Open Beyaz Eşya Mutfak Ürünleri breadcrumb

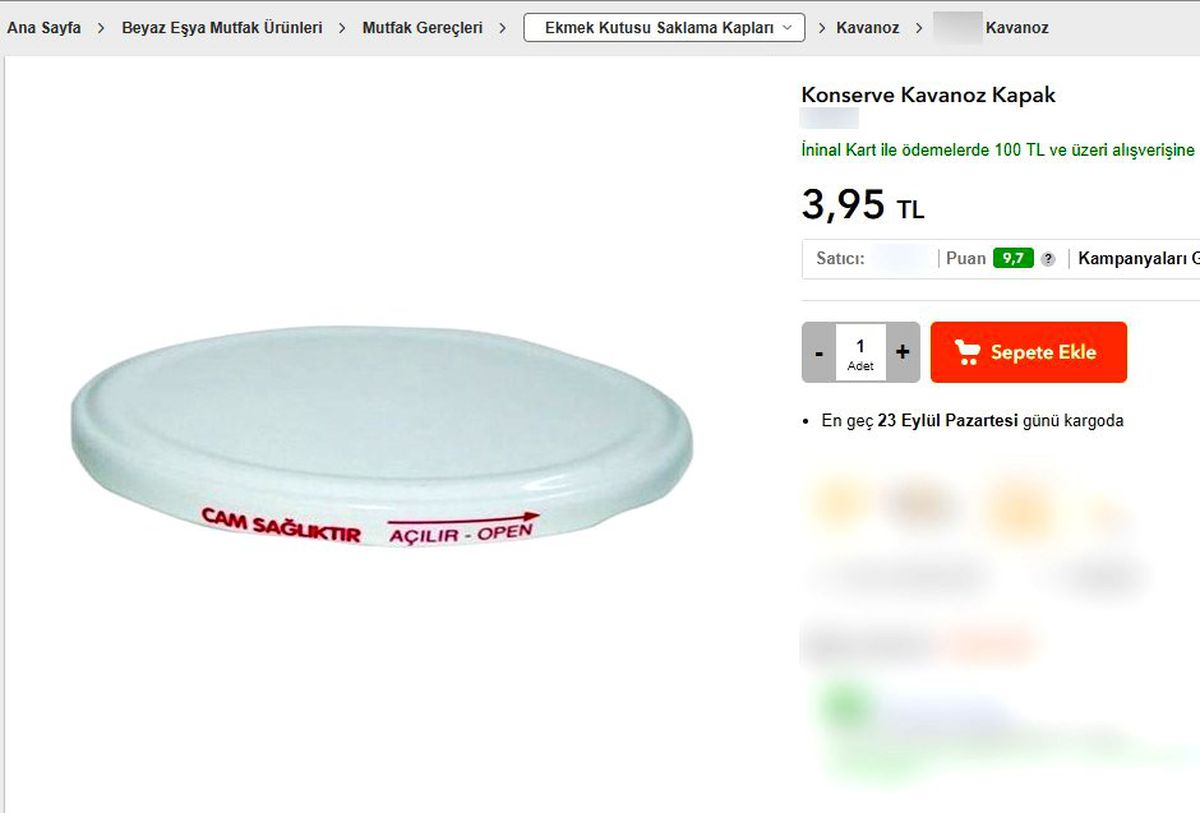click(222, 28)
